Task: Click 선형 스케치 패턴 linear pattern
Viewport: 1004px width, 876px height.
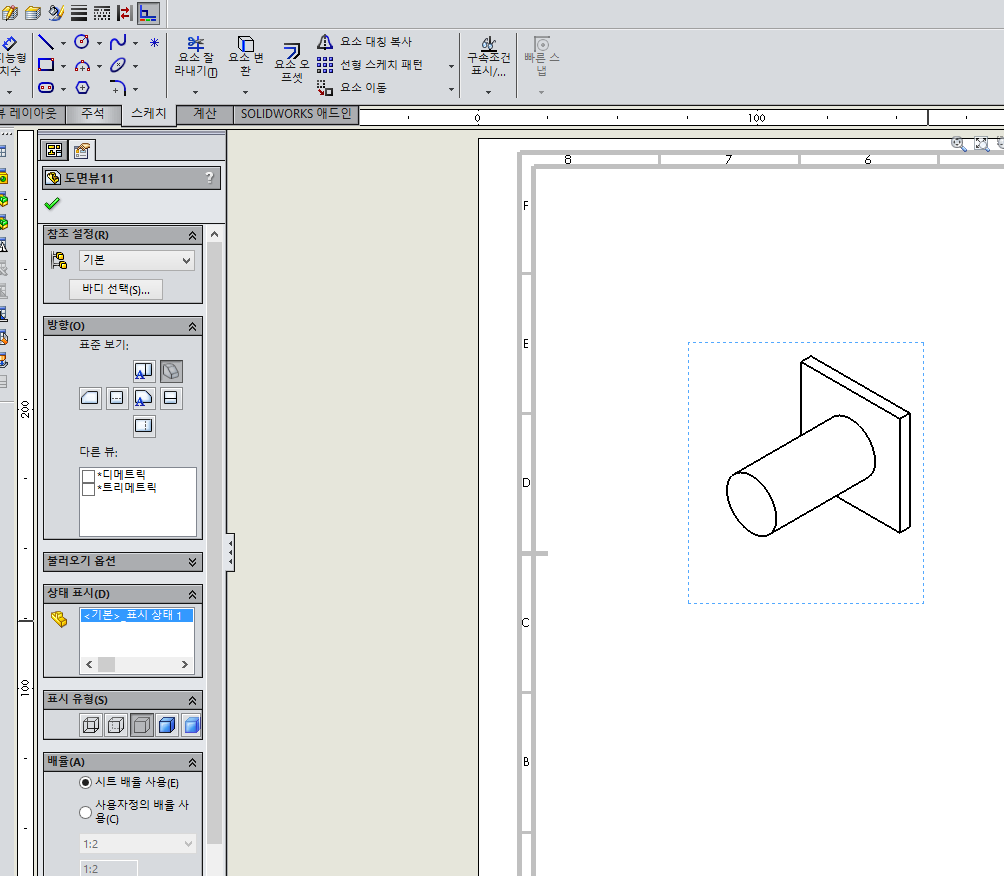Action: coord(371,65)
